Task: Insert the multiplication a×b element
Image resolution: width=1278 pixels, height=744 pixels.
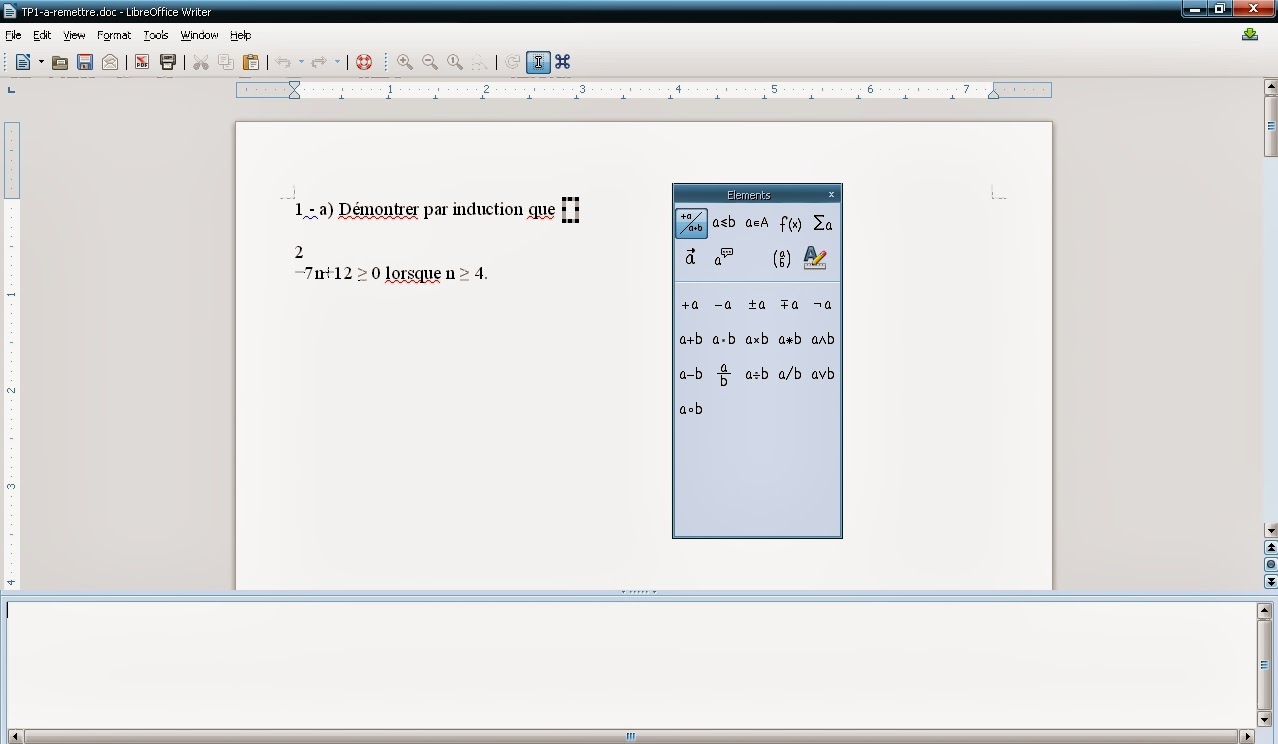Action: coord(757,339)
